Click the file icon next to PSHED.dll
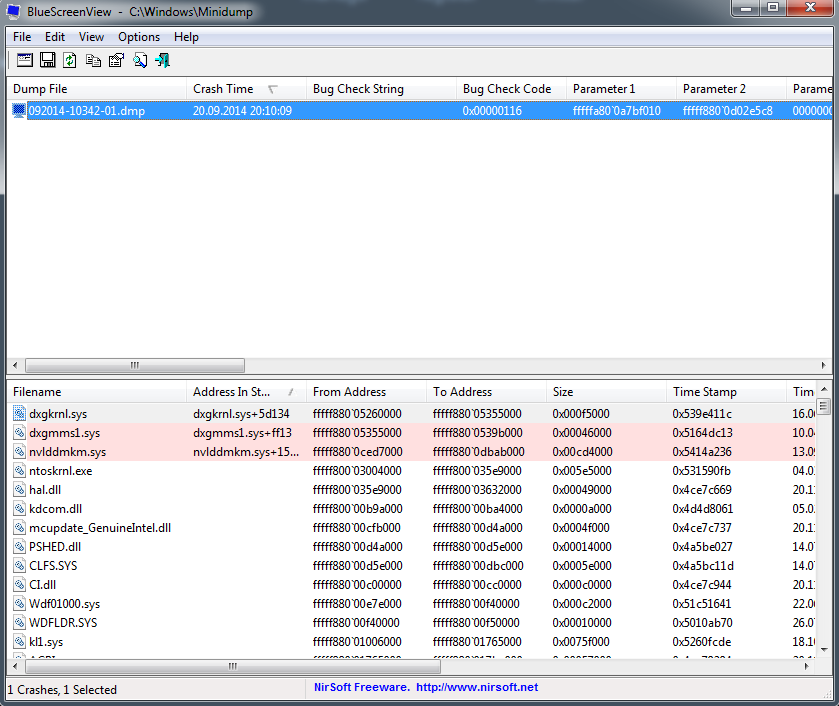The width and height of the screenshot is (839, 706). (20, 546)
